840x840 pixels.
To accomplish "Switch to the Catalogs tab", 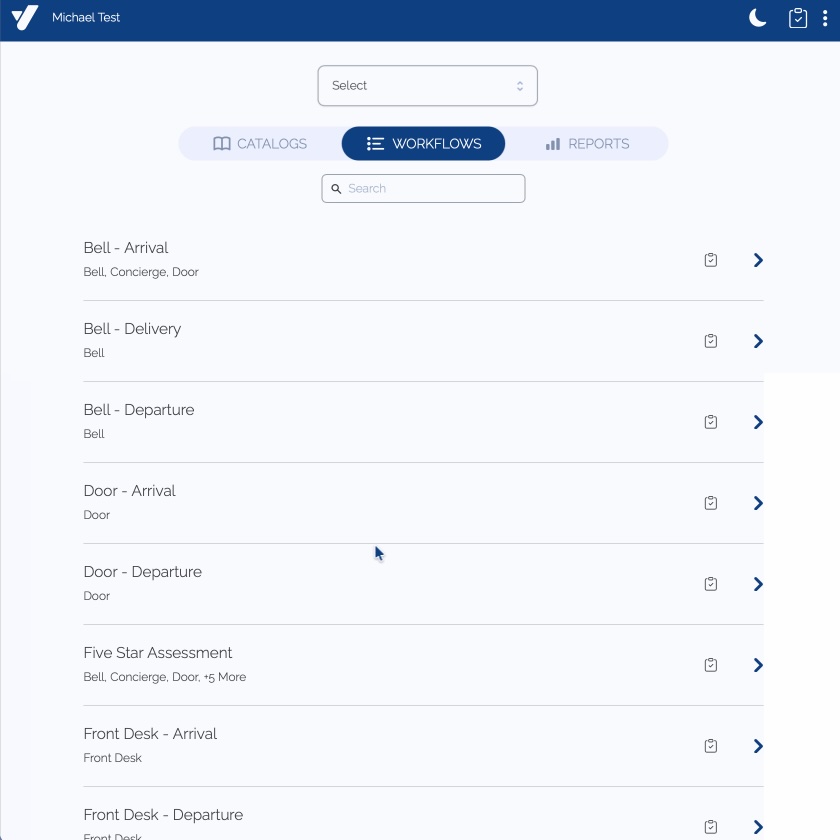I will click(260, 143).
